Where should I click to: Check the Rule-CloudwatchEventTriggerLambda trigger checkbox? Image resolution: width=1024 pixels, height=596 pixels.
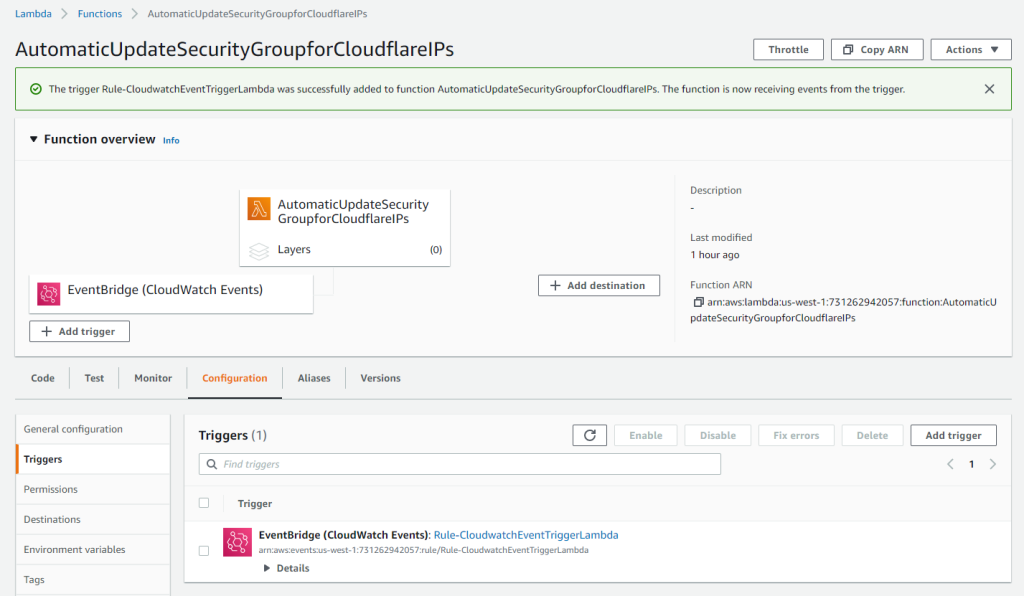click(204, 550)
